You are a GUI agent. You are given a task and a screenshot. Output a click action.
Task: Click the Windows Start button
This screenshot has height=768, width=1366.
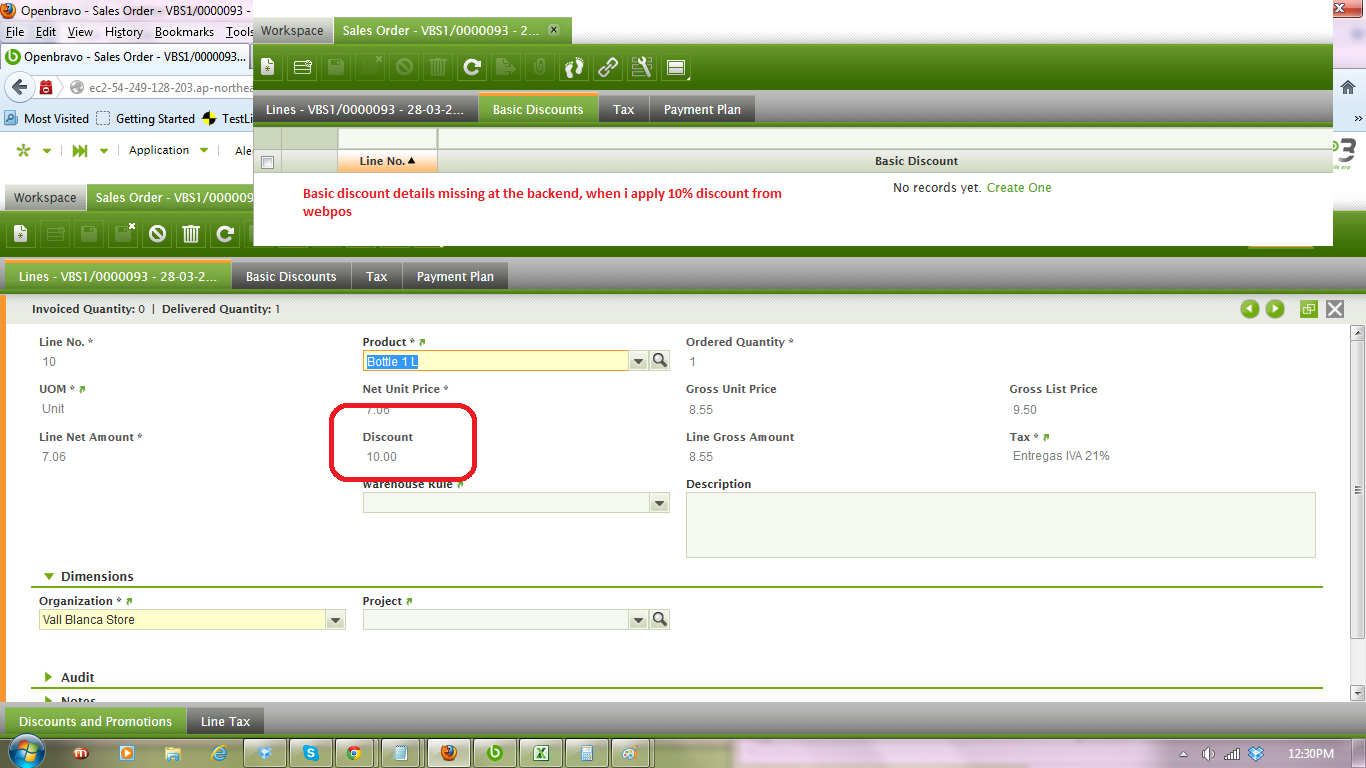[26, 752]
